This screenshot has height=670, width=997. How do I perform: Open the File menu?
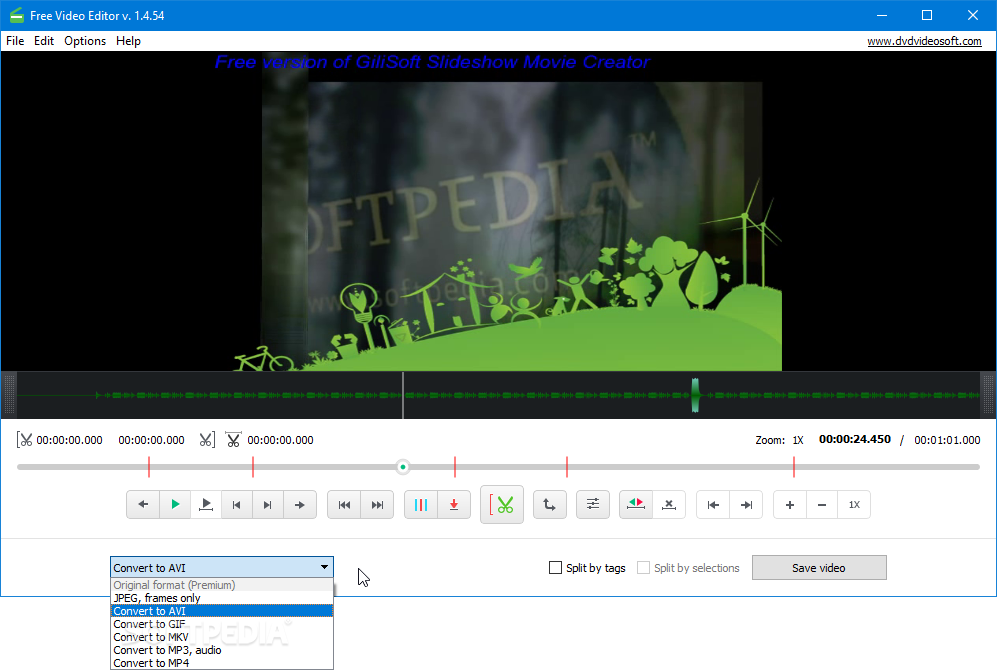[15, 41]
